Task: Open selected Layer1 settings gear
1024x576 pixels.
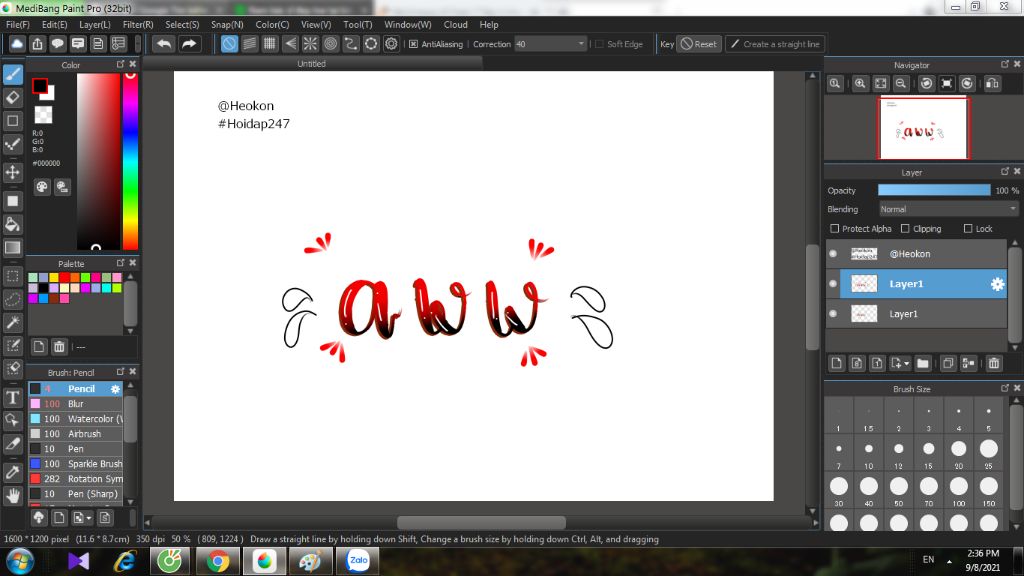Action: click(997, 284)
